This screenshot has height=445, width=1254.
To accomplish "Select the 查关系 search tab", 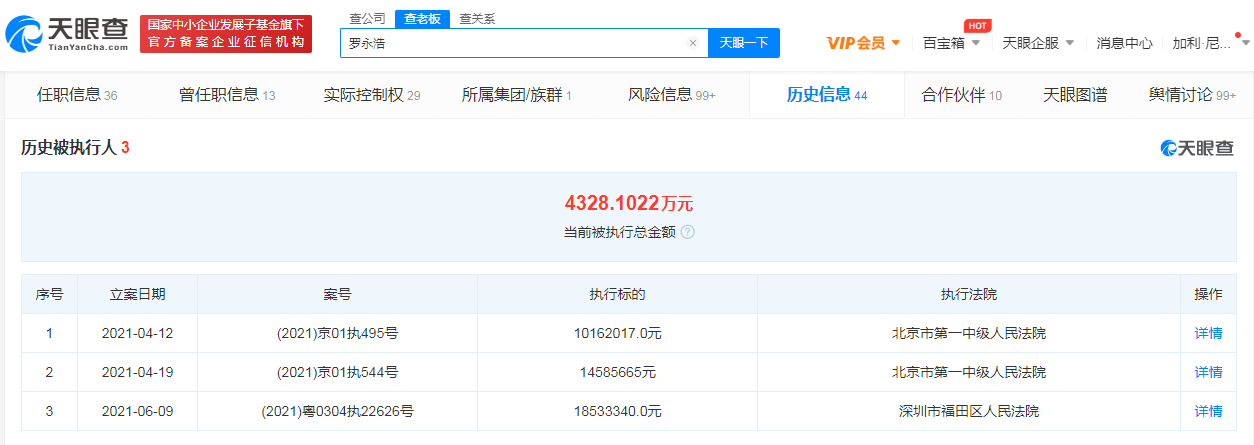I will (x=477, y=19).
